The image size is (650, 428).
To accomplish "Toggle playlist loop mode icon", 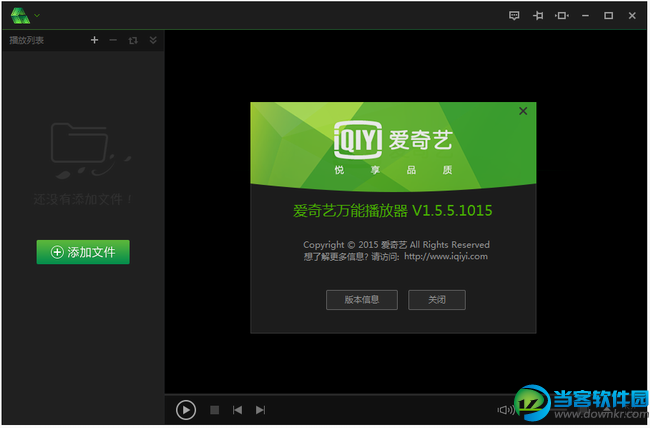I will point(133,40).
